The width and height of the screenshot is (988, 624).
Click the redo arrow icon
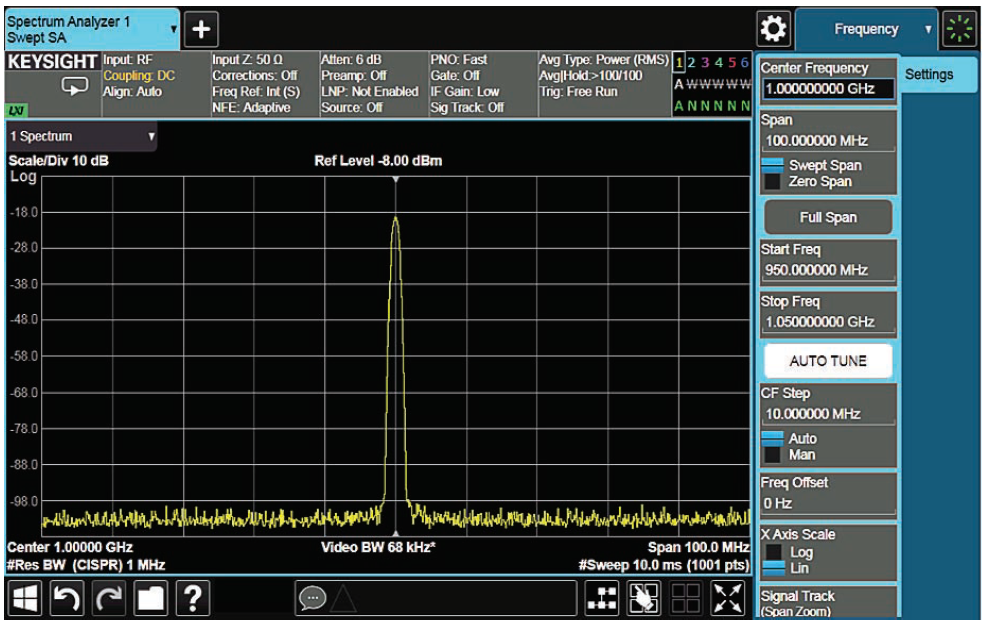coord(109,597)
